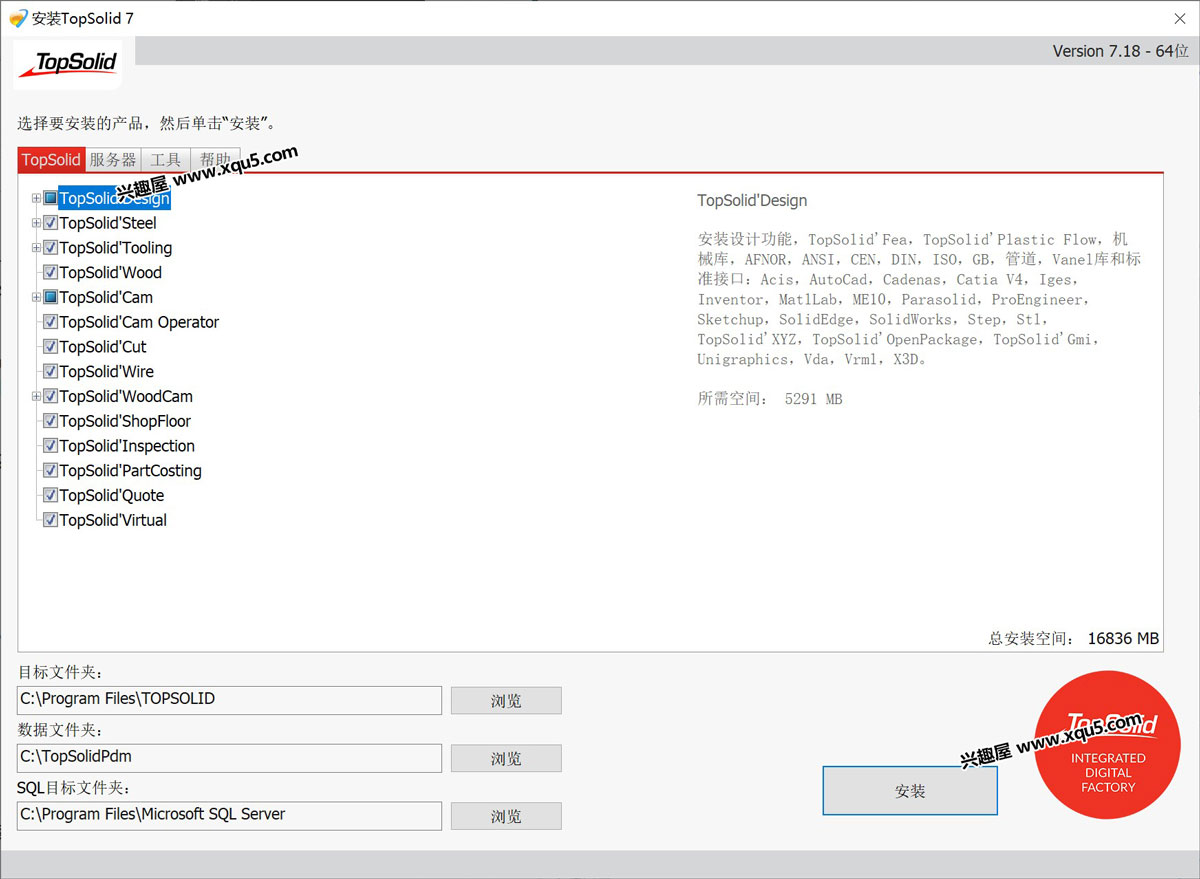This screenshot has height=879, width=1200.
Task: Close the installer window
Action: tap(1178, 18)
